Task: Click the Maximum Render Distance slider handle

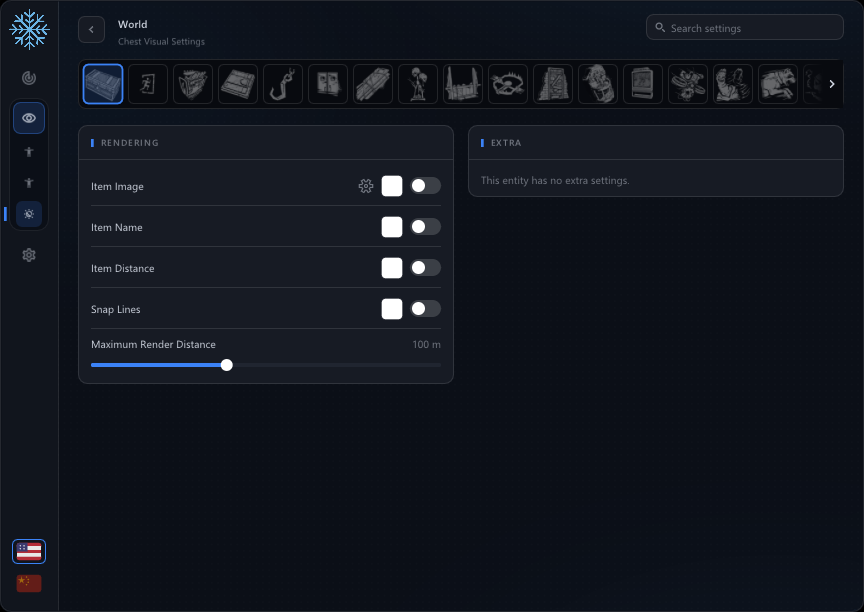Action: (226, 365)
